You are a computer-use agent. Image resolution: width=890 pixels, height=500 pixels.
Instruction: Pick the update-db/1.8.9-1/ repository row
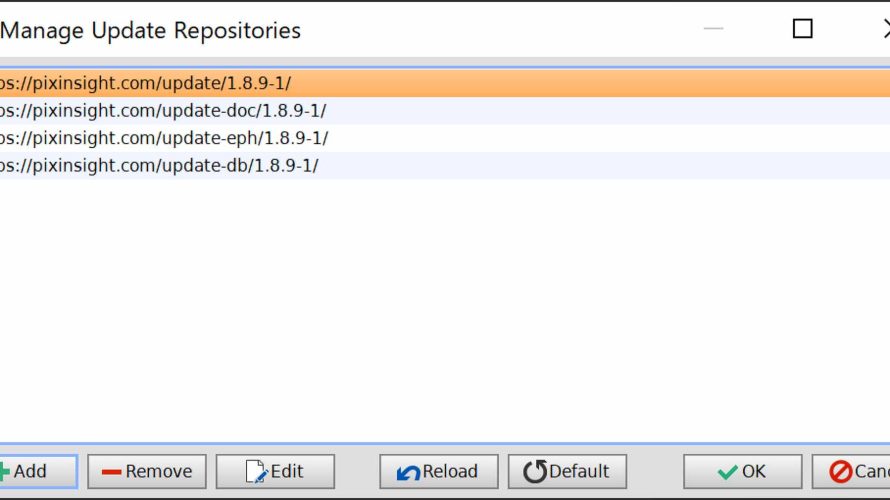point(445,165)
